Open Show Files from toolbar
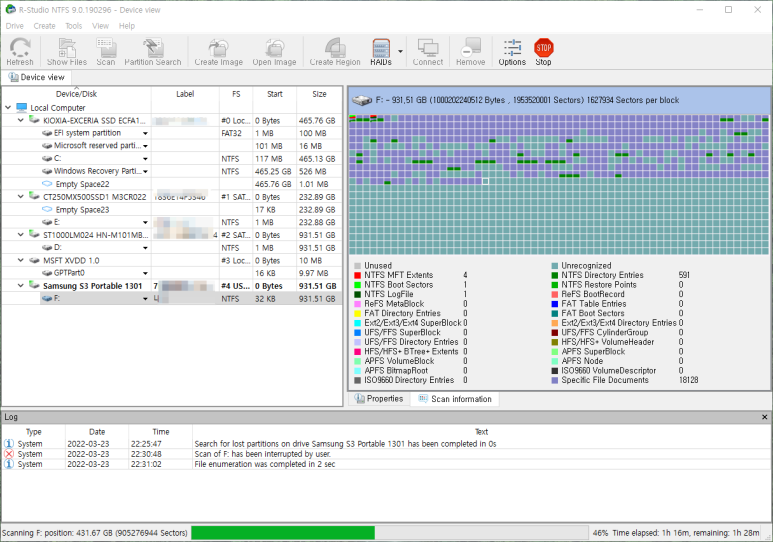Screen dimensions: 773x542 point(67,52)
